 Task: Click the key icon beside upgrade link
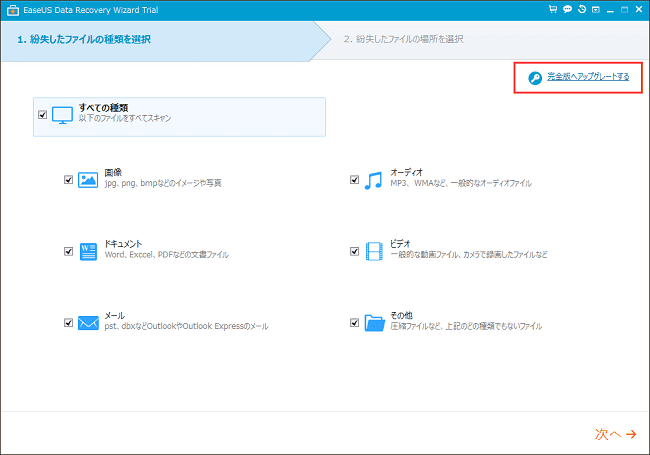pos(535,78)
